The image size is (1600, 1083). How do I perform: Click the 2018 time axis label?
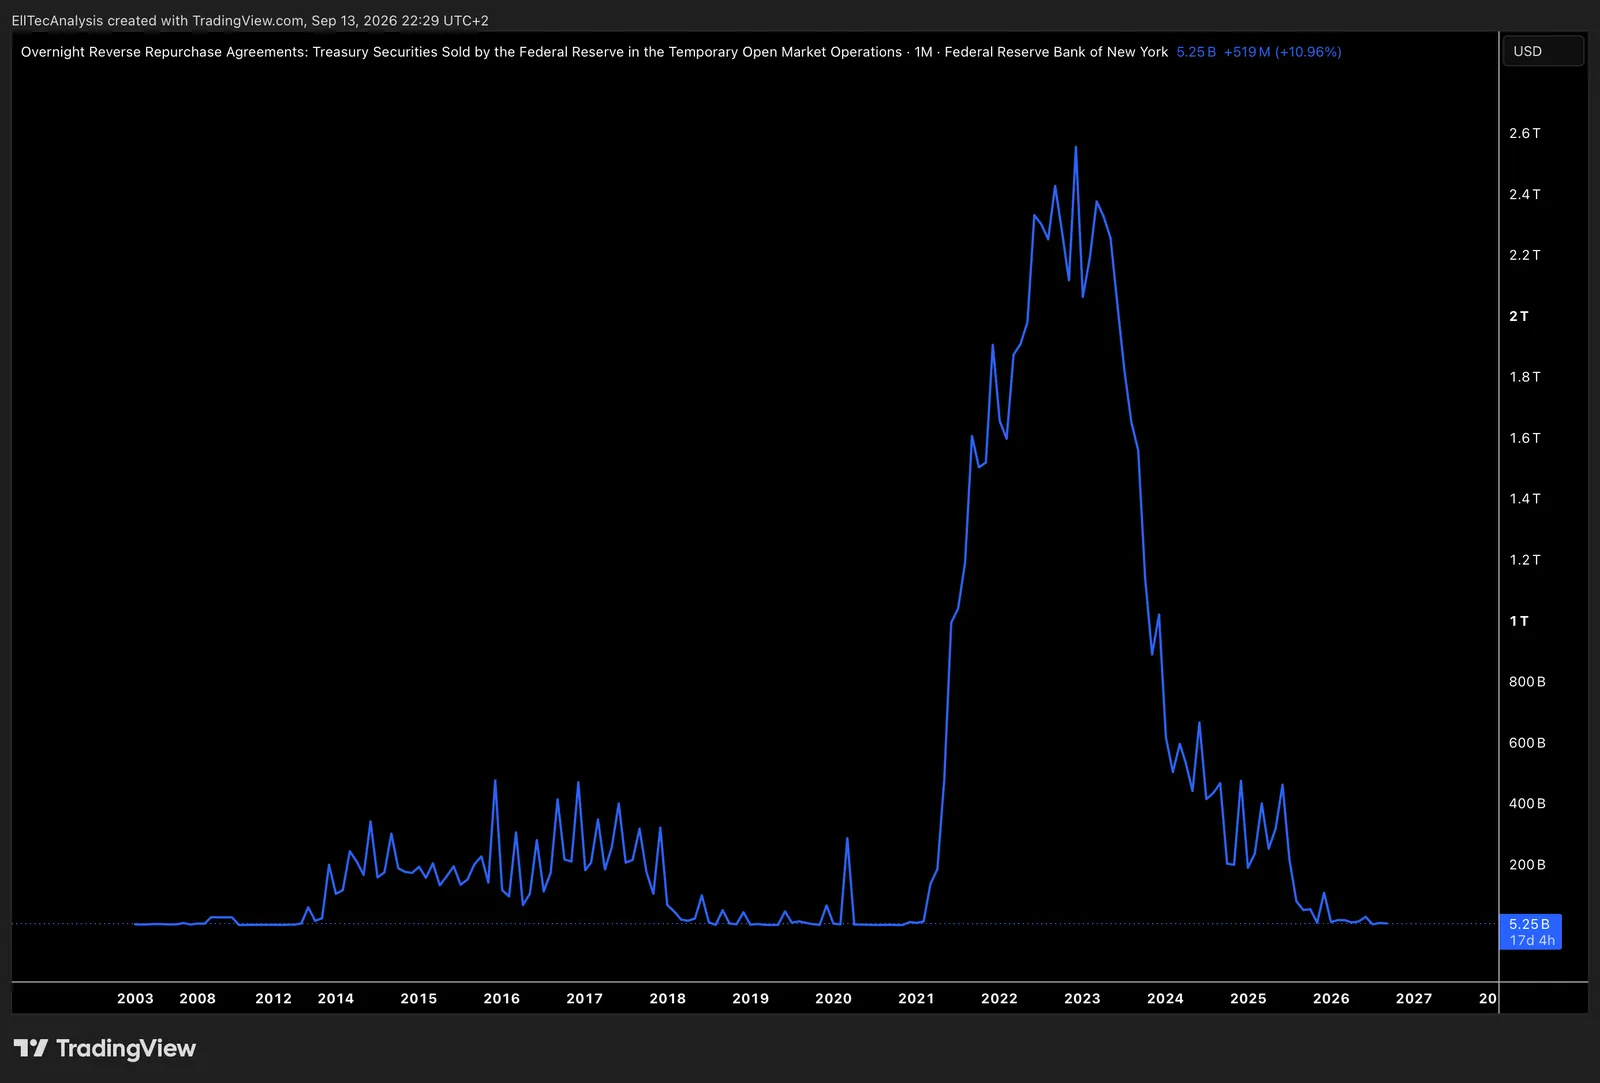[x=668, y=998]
